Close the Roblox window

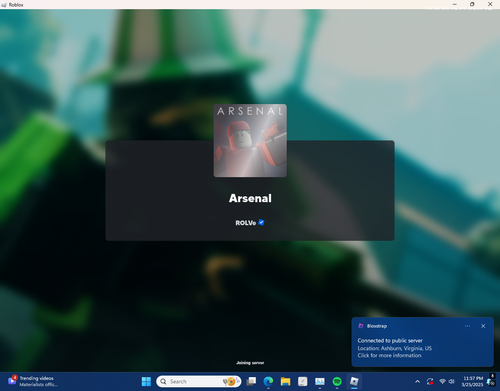coord(490,4)
